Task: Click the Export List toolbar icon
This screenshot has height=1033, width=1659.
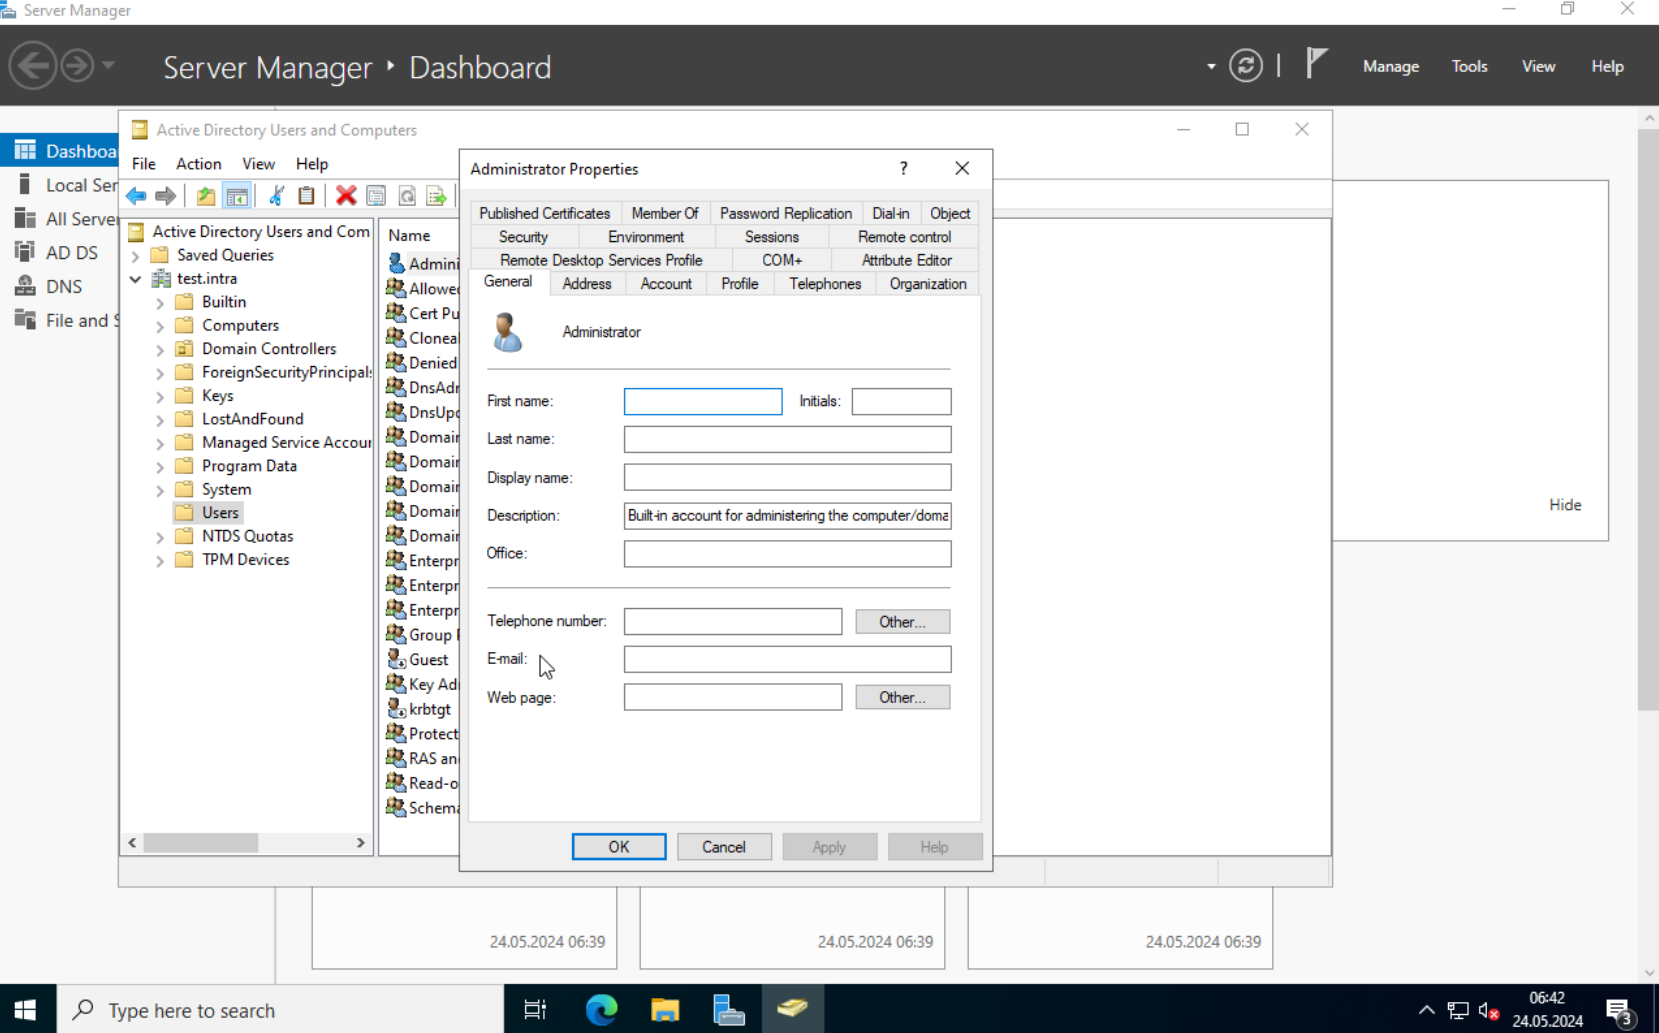Action: (x=436, y=196)
